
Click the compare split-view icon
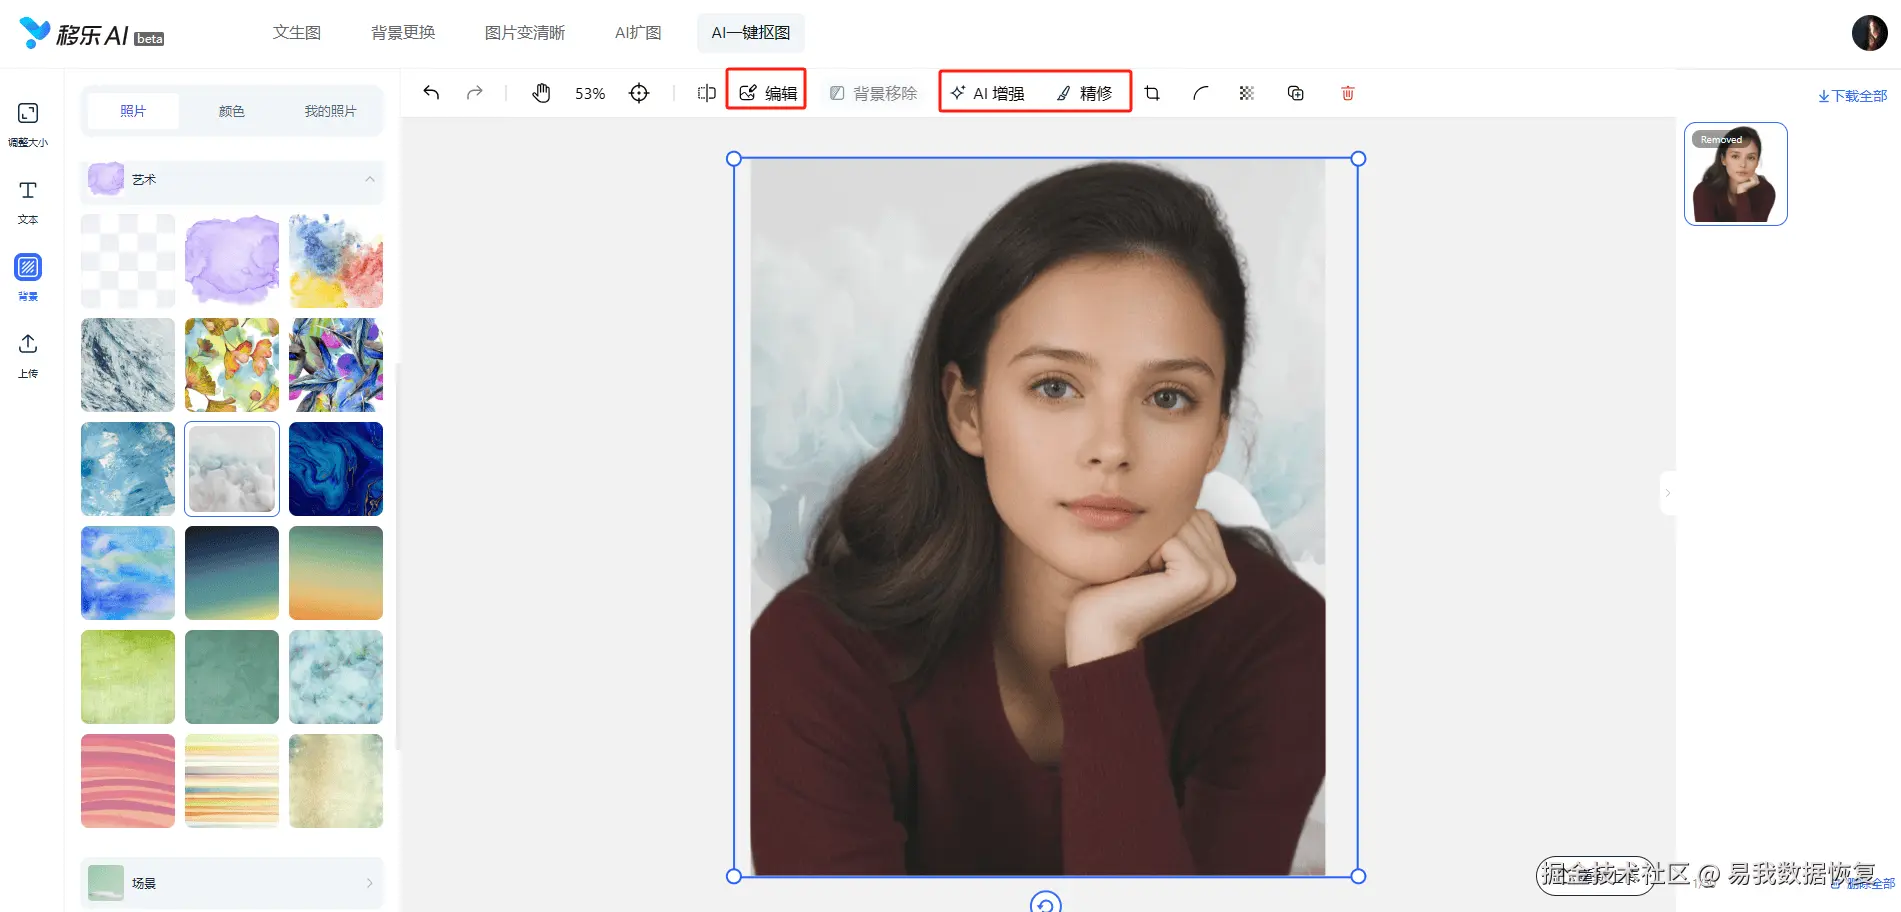[707, 93]
